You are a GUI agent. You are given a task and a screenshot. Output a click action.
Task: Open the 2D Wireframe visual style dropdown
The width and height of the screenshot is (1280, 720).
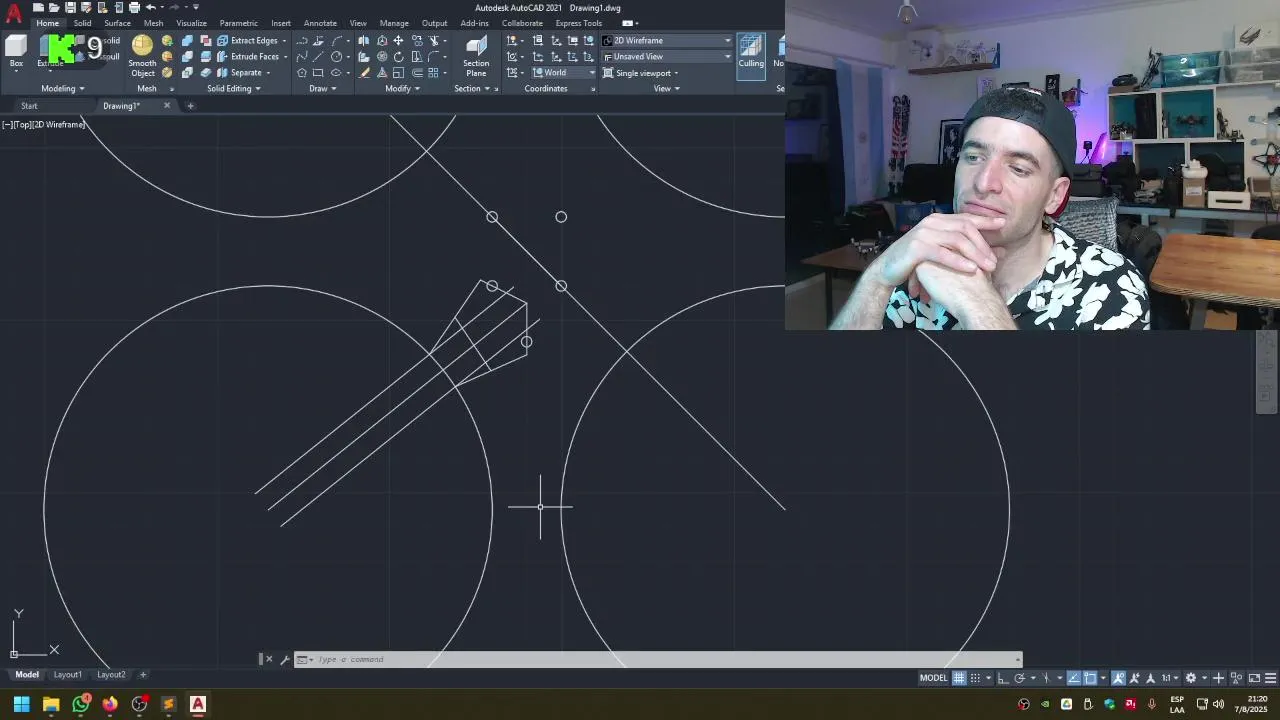667,41
